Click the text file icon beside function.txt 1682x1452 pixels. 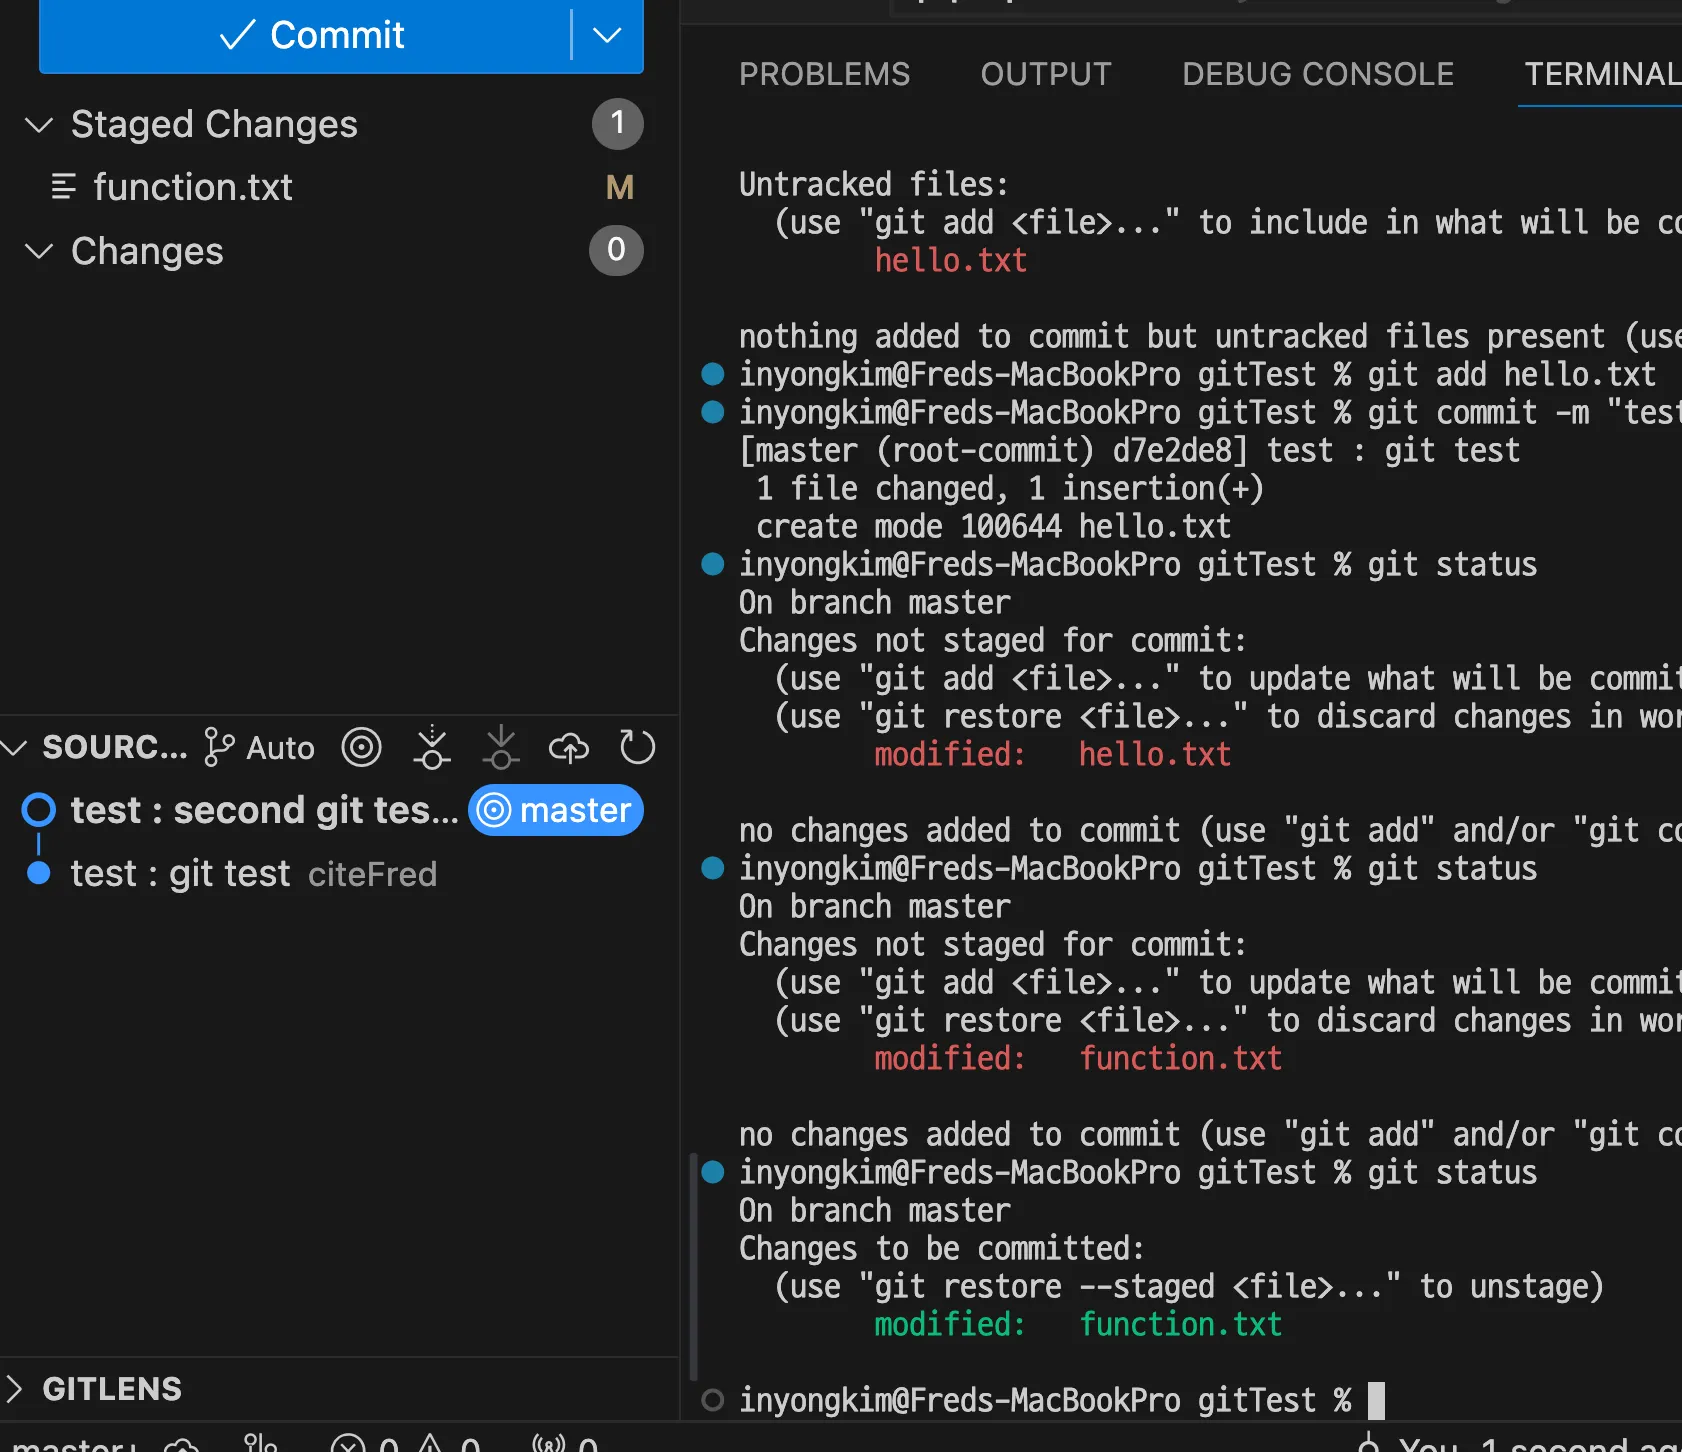[64, 187]
